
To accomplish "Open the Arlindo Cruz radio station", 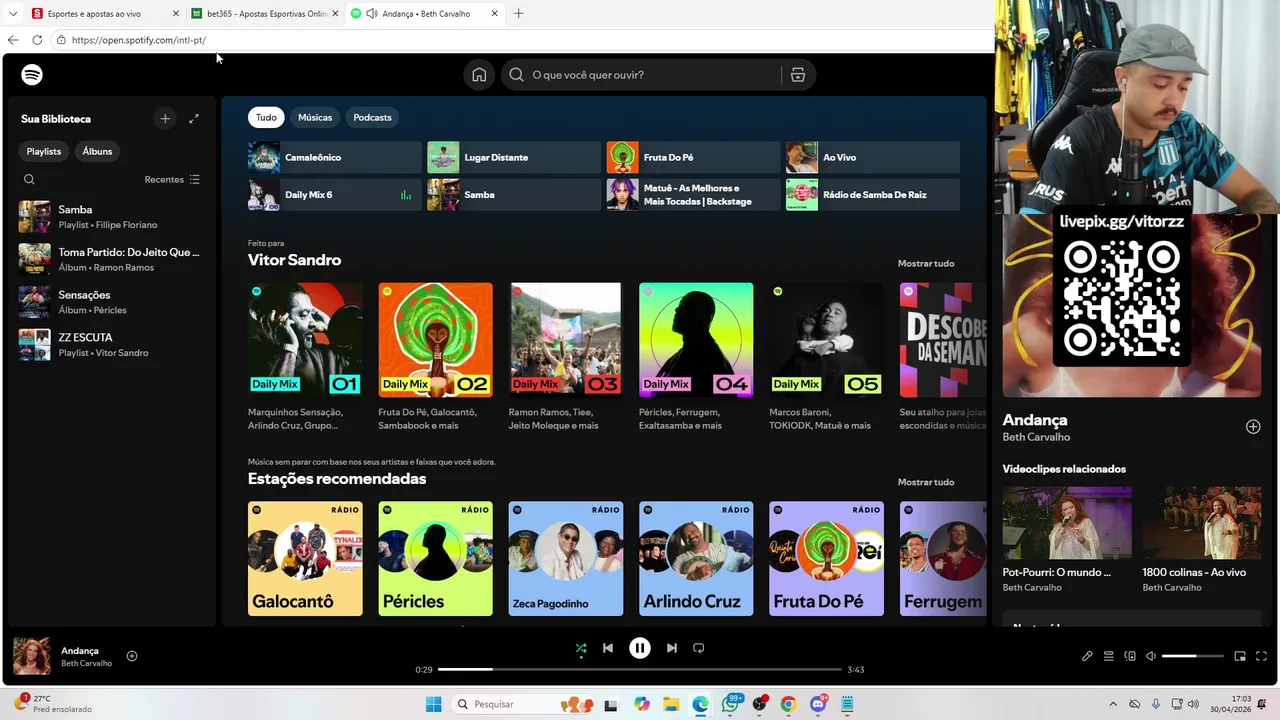I will tap(696, 559).
